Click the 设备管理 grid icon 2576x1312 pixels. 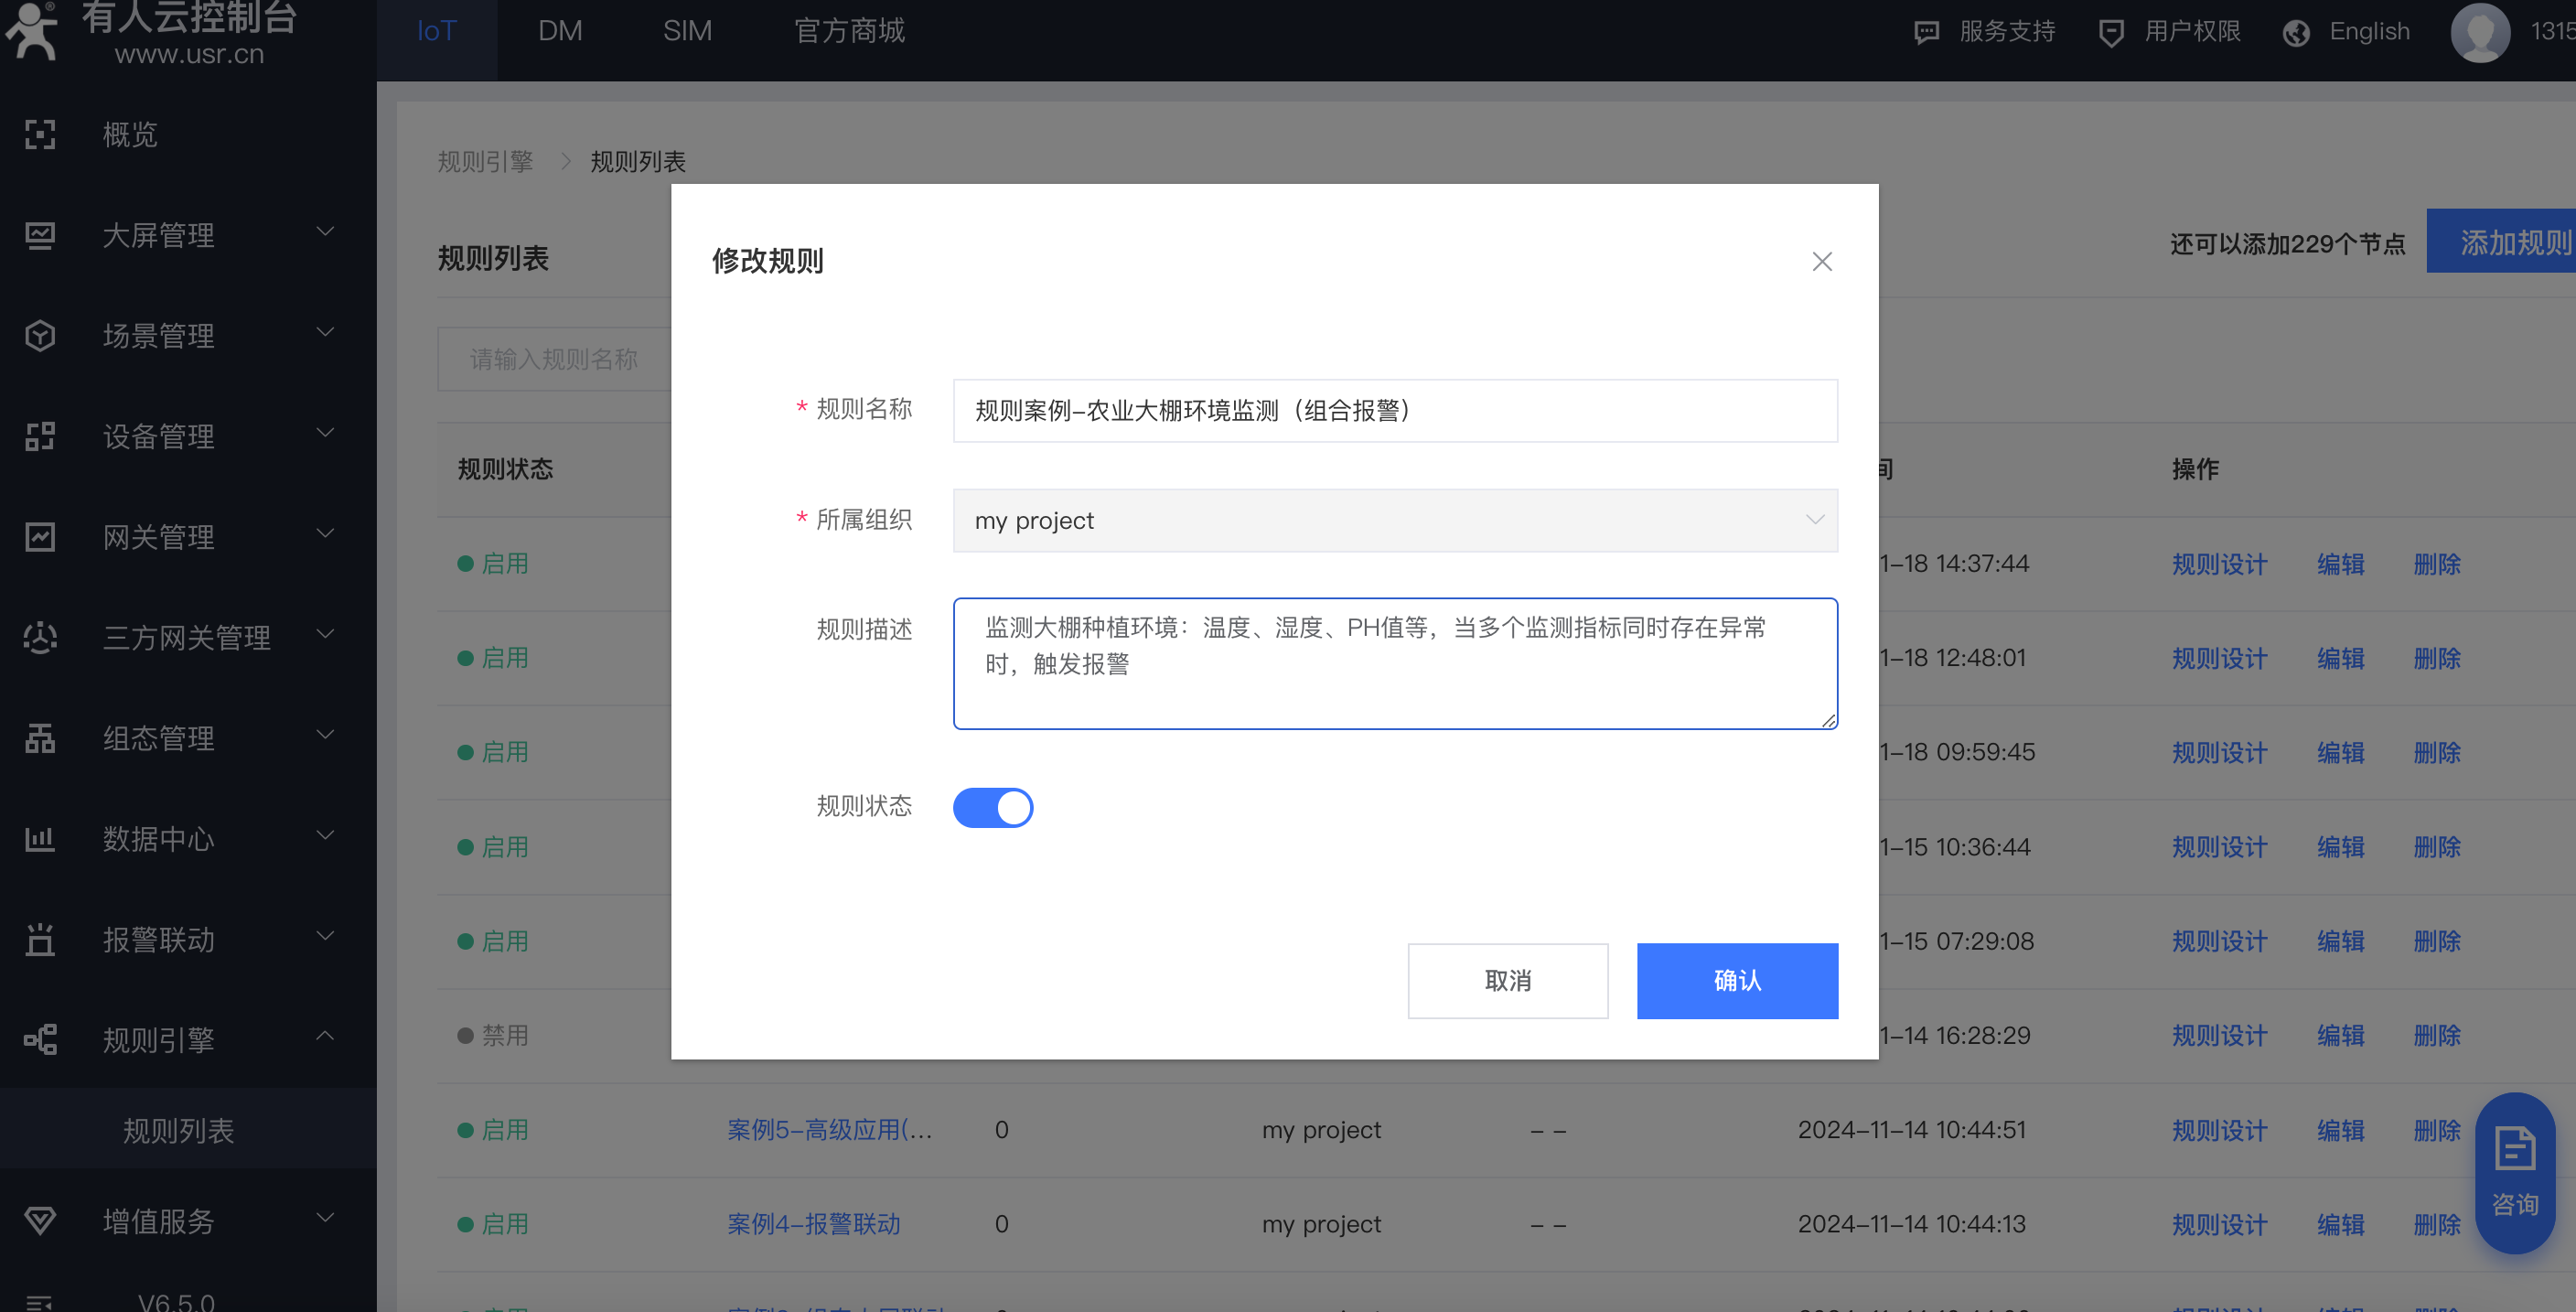39,436
